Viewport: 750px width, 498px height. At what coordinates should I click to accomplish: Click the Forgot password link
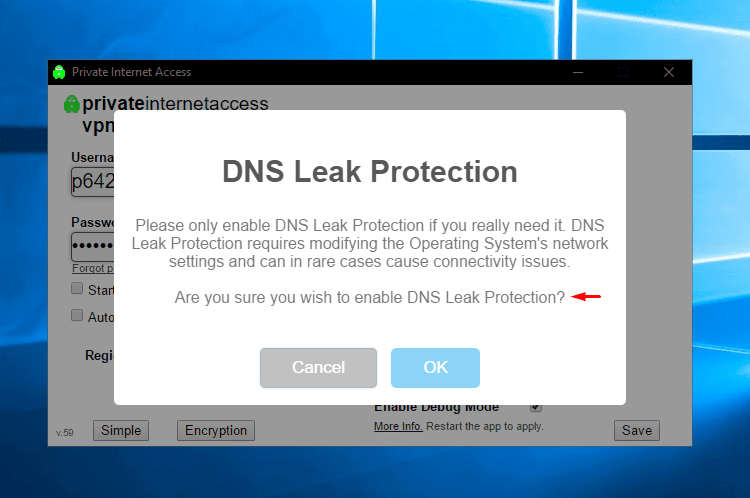(93, 268)
